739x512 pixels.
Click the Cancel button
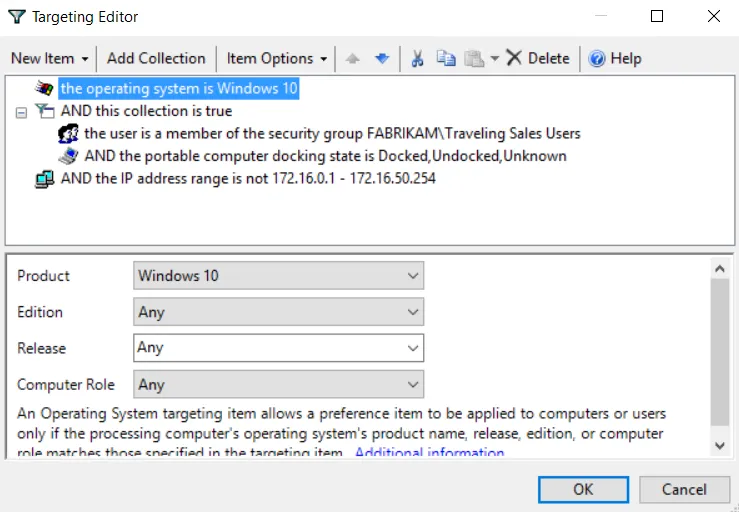coord(684,489)
